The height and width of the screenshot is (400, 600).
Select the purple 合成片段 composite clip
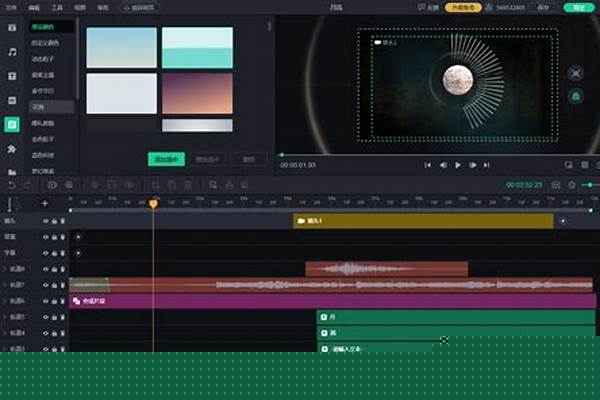click(x=332, y=301)
